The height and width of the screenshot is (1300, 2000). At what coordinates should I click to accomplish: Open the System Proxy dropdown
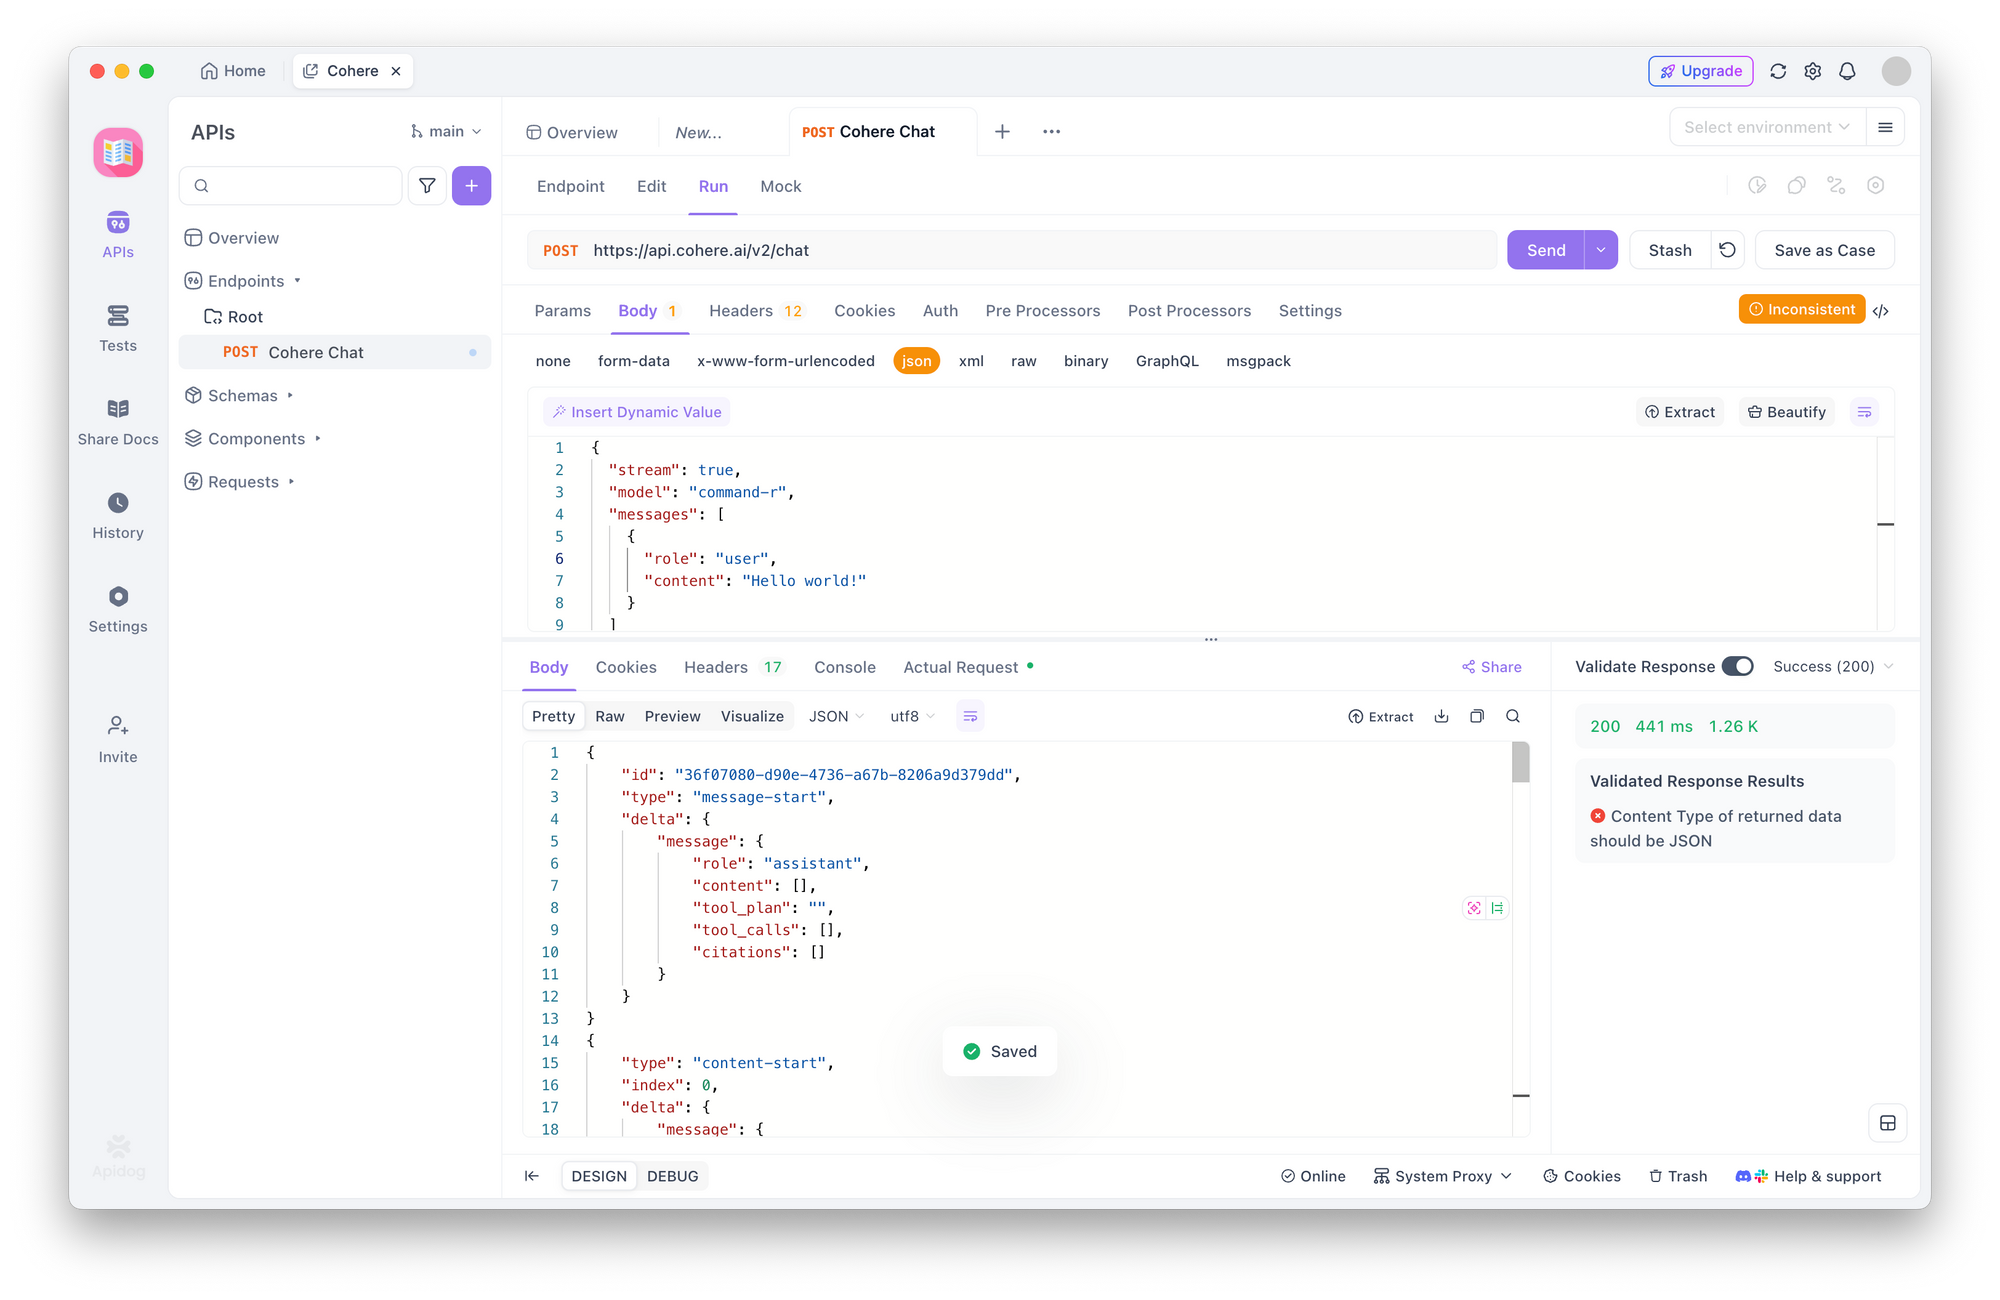click(x=1443, y=1176)
